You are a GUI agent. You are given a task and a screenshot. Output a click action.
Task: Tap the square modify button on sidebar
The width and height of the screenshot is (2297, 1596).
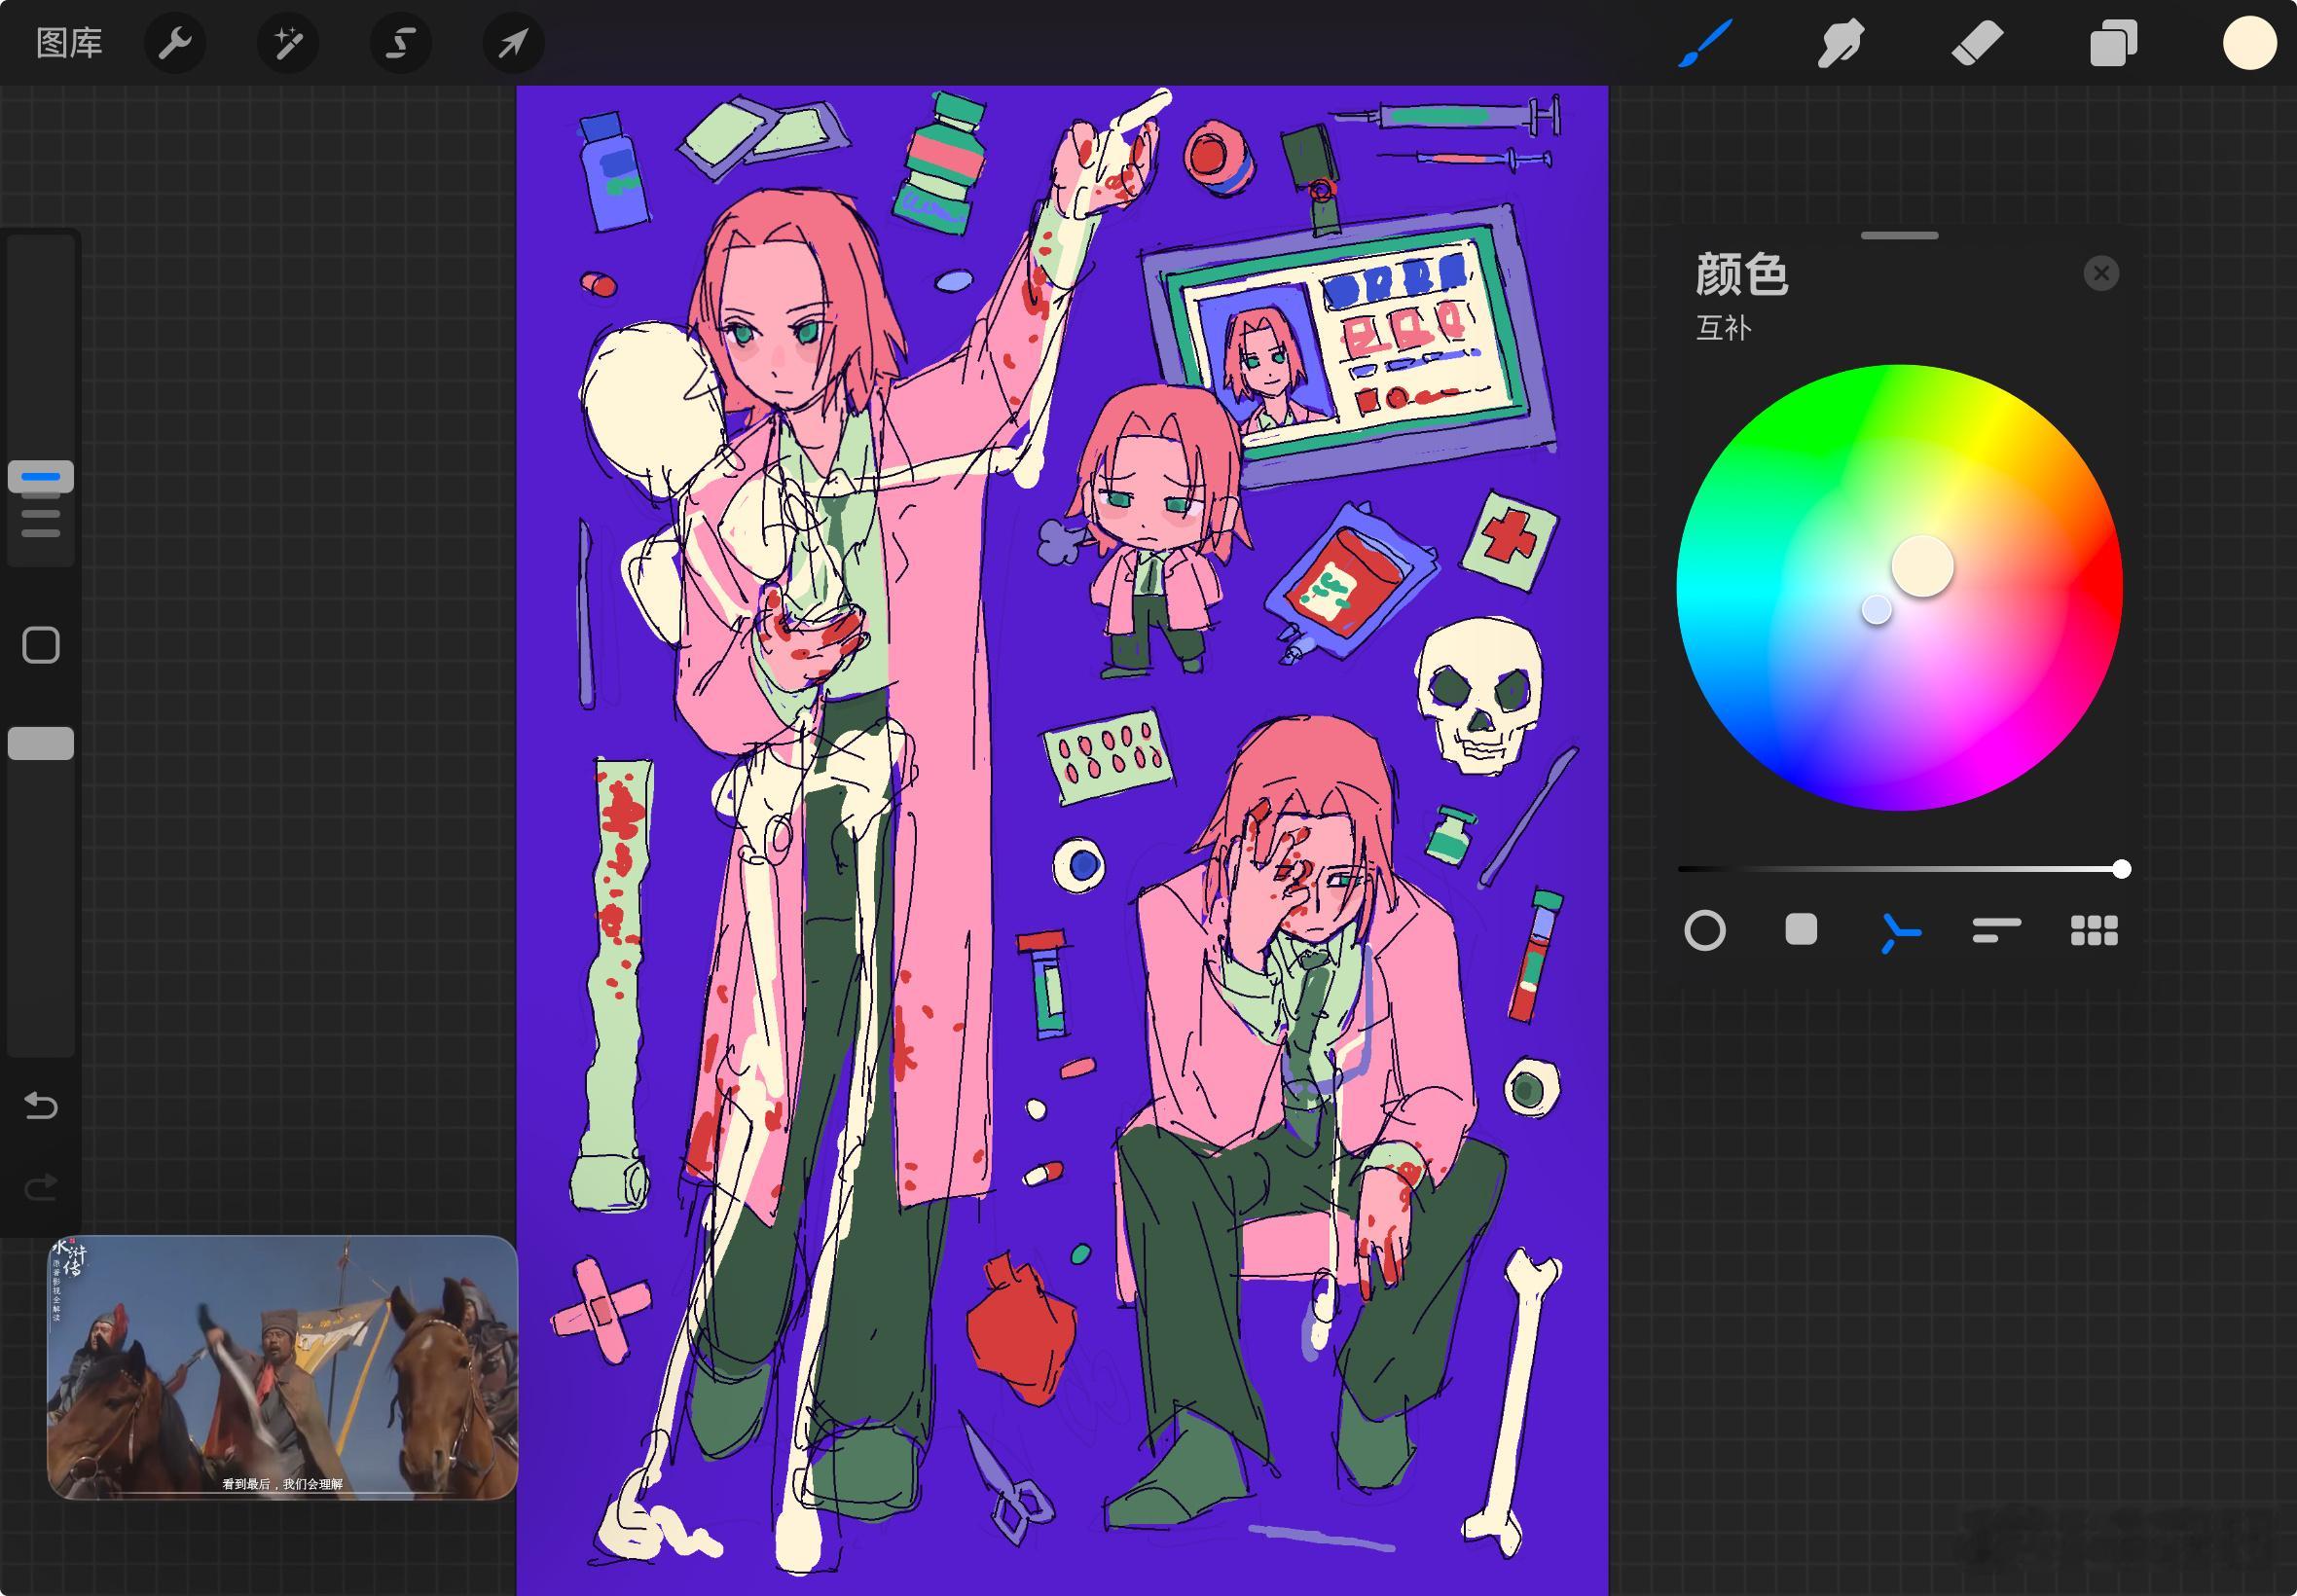tap(41, 645)
